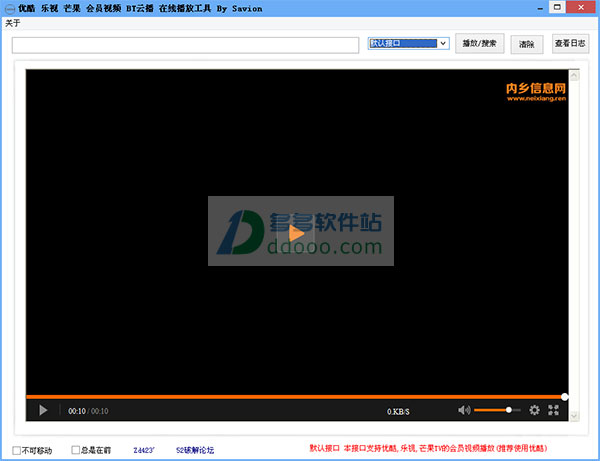Click the application icon in title bar
This screenshot has width=600, height=461.
[9, 8]
